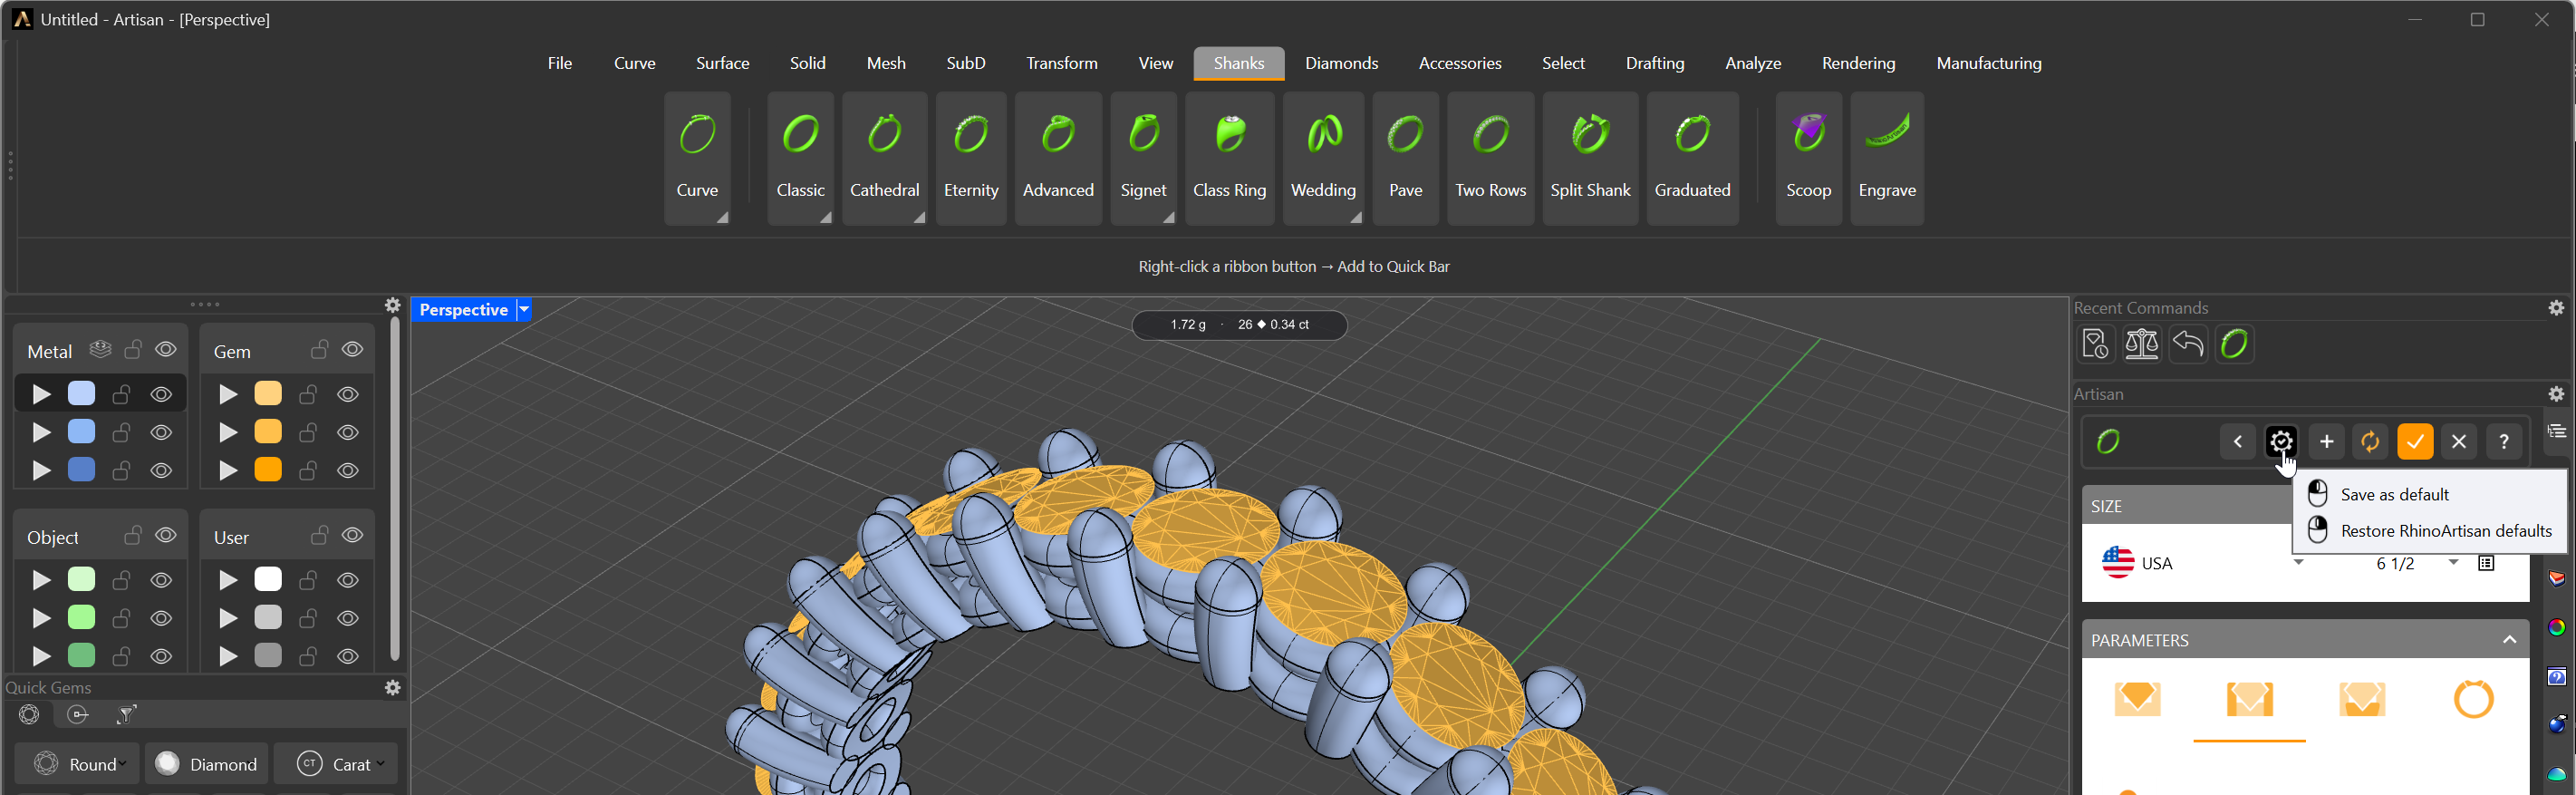Select the Pave shank tool
Screen dimensions: 2576x795
click(1405, 158)
